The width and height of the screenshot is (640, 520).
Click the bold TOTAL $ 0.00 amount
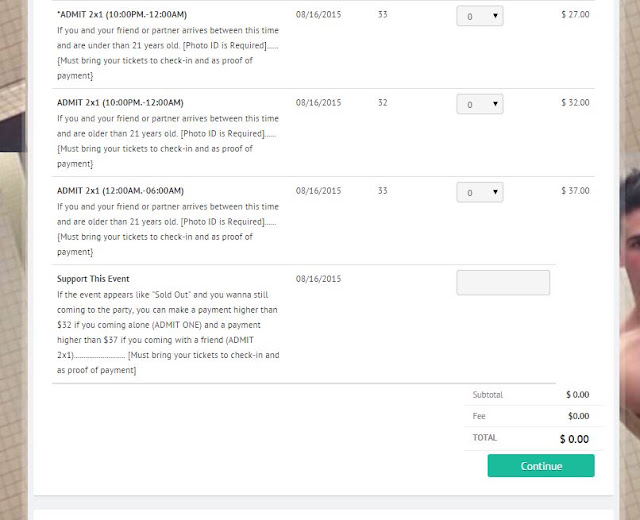574,439
